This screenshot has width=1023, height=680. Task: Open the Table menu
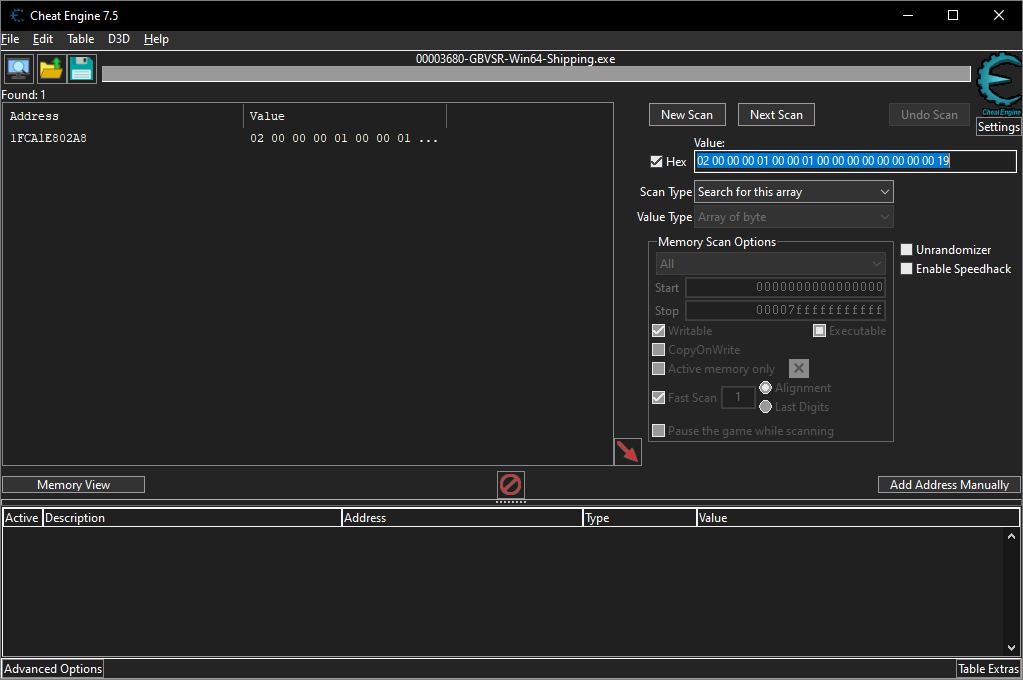pos(80,39)
